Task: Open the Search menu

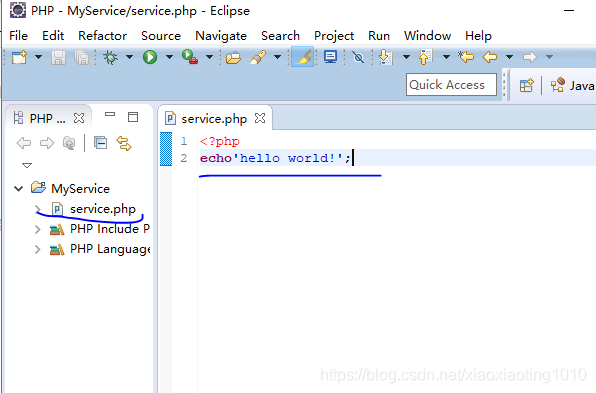Action: click(x=280, y=36)
